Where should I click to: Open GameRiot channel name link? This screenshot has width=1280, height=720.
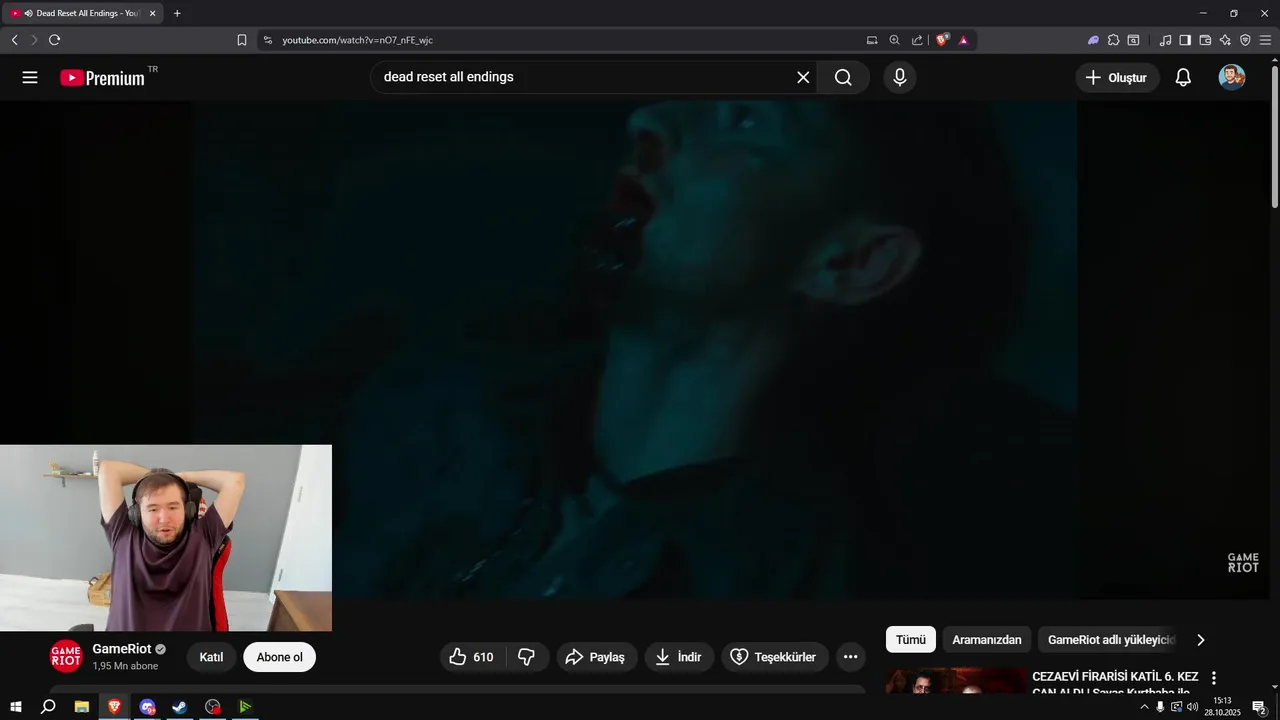[122, 649]
